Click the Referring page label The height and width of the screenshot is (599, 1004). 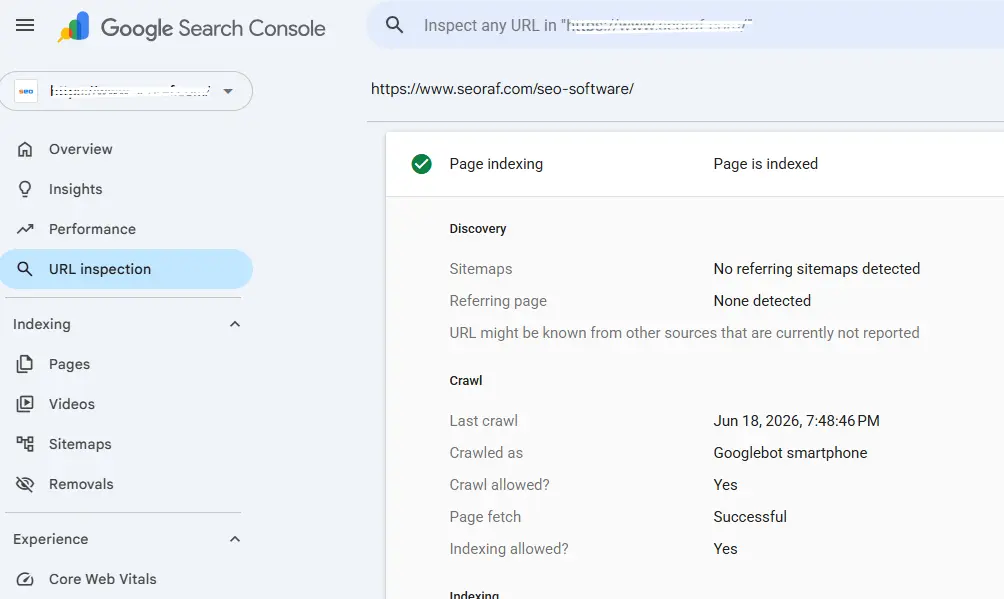coord(498,301)
